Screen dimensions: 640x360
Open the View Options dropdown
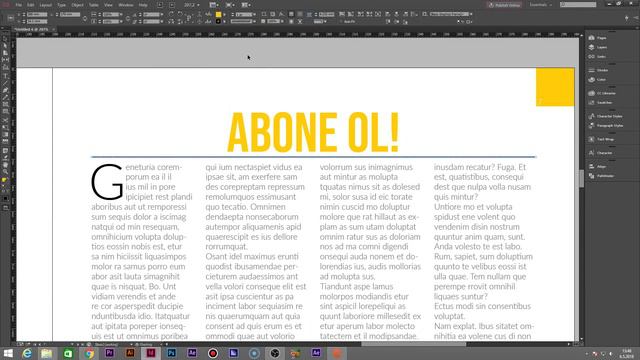tap(214, 5)
